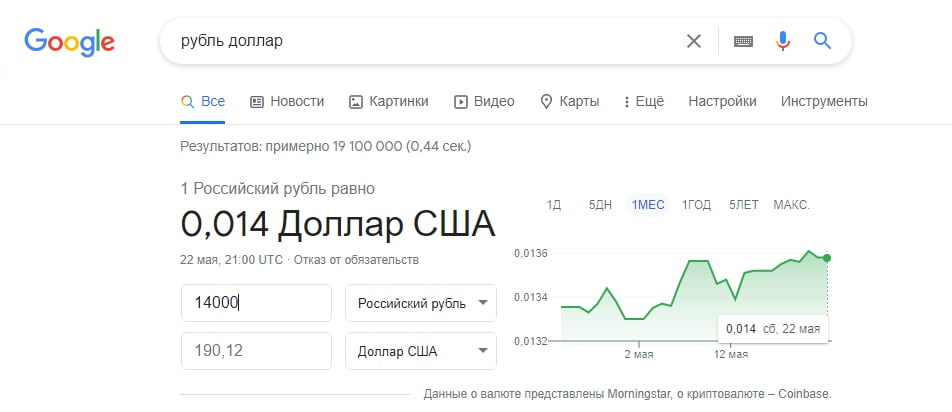Clear the search query with X icon
Image resolution: width=952 pixels, height=412 pixels.
pos(694,41)
